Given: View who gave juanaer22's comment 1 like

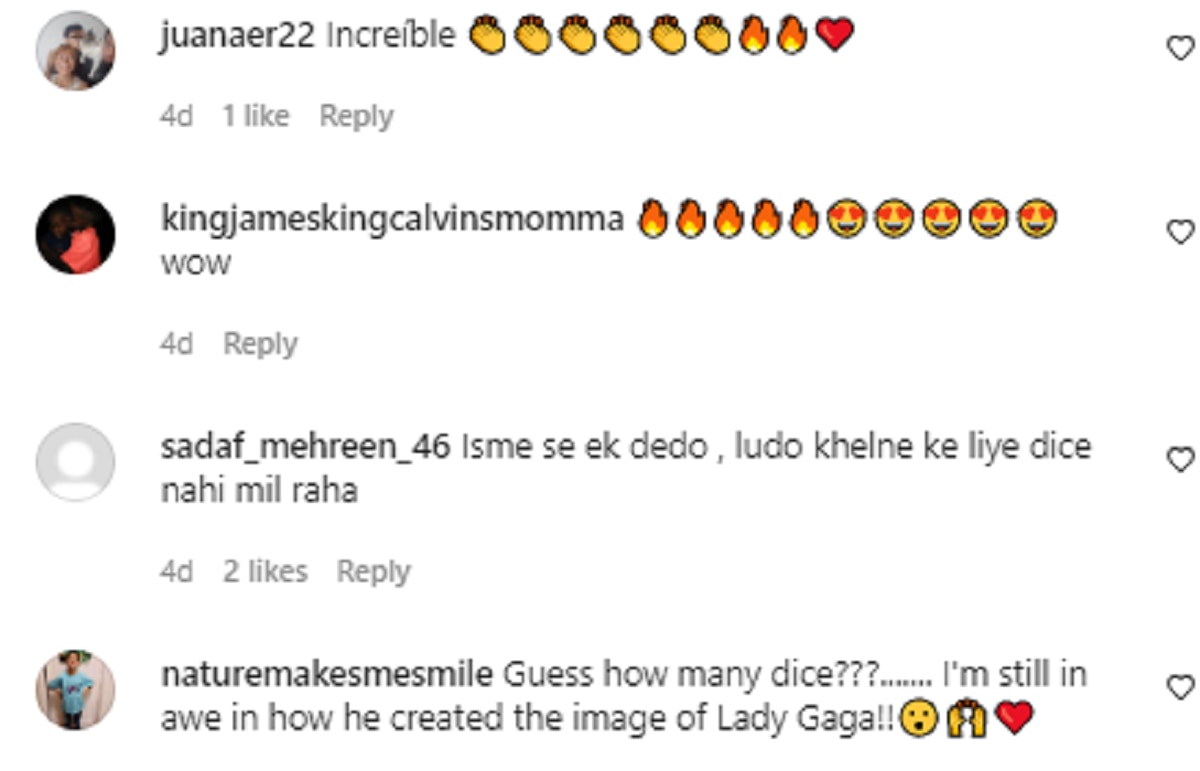Looking at the screenshot, I should pos(255,117).
